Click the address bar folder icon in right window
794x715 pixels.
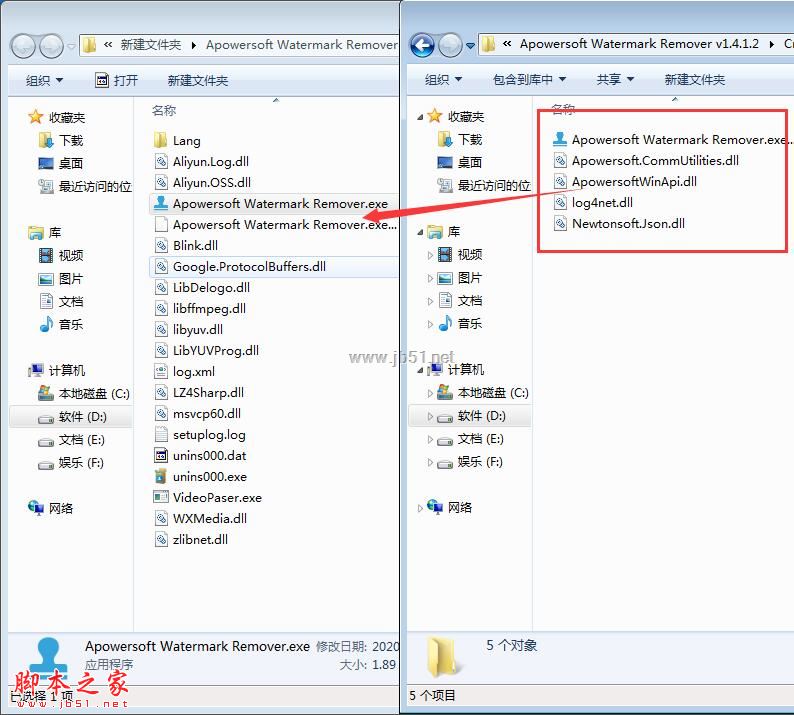[x=488, y=44]
